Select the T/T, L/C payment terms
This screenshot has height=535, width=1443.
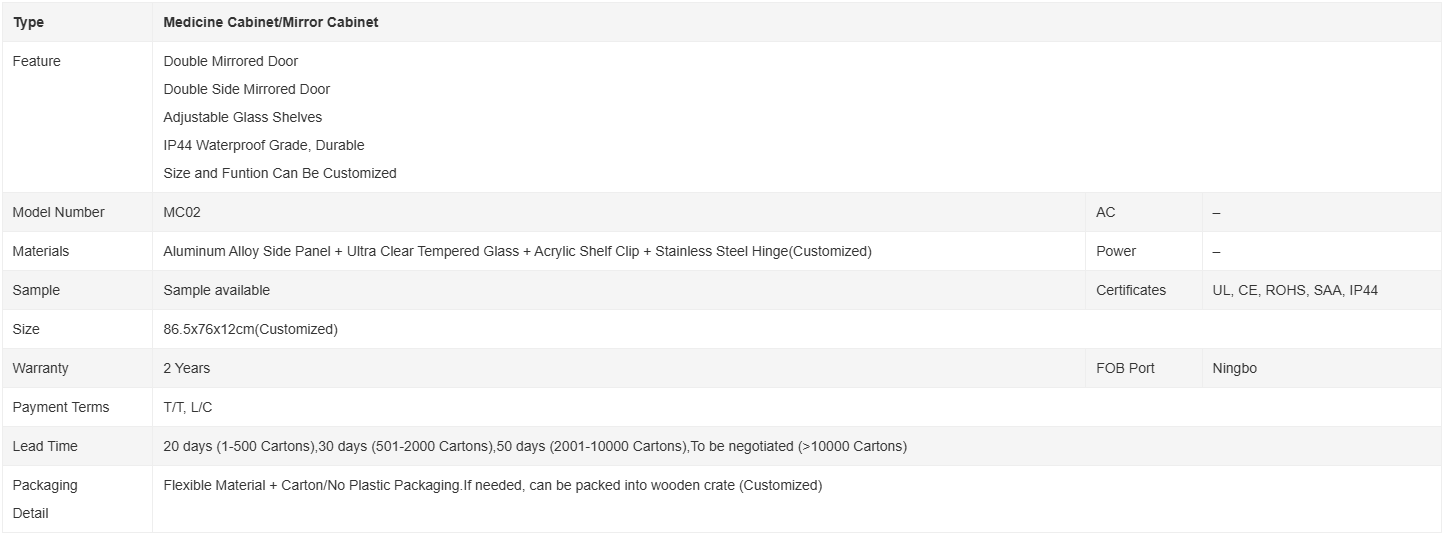pos(188,407)
